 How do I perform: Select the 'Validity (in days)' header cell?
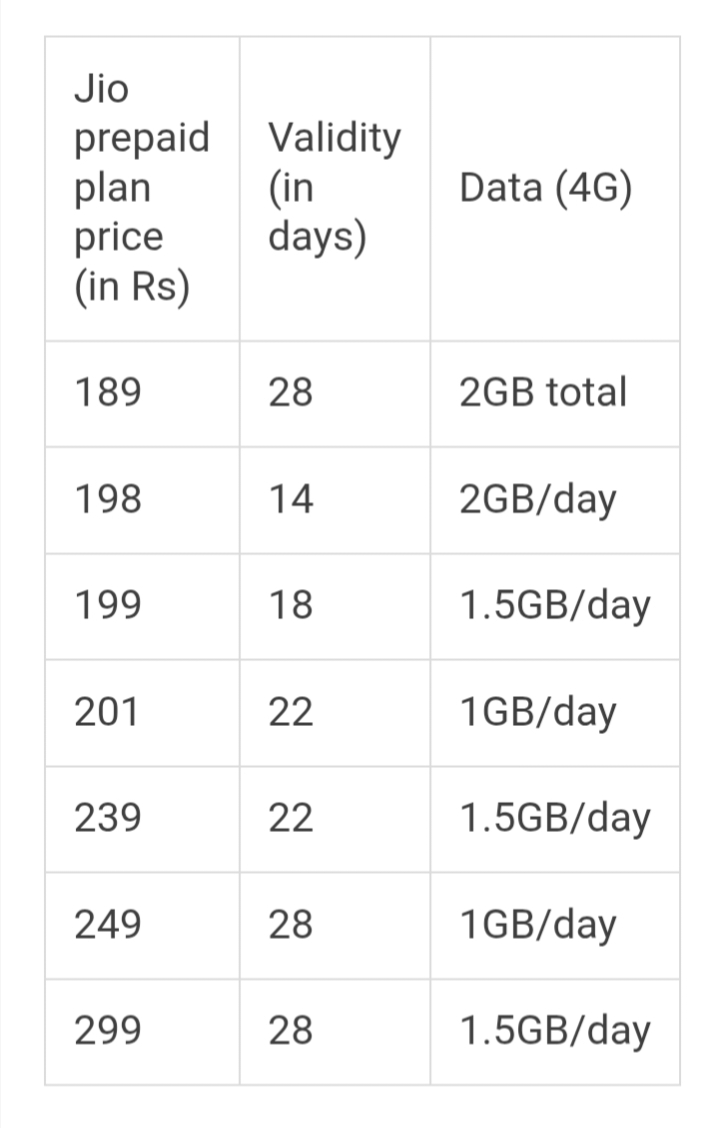click(334, 188)
